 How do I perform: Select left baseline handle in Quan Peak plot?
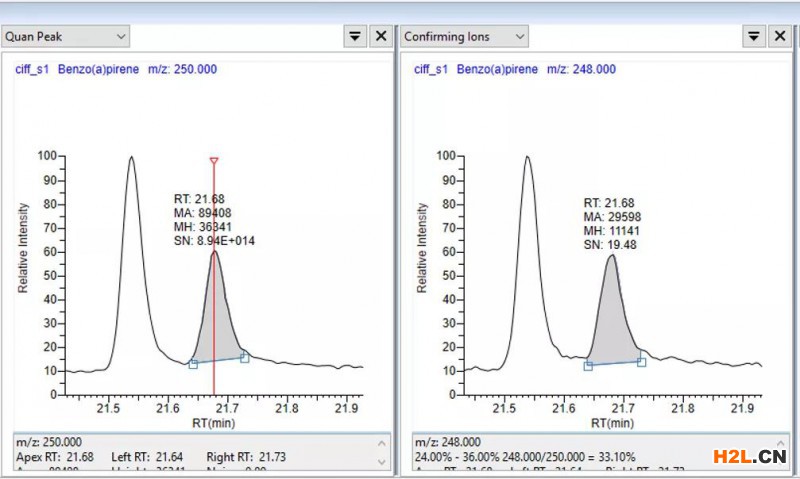click(x=193, y=364)
